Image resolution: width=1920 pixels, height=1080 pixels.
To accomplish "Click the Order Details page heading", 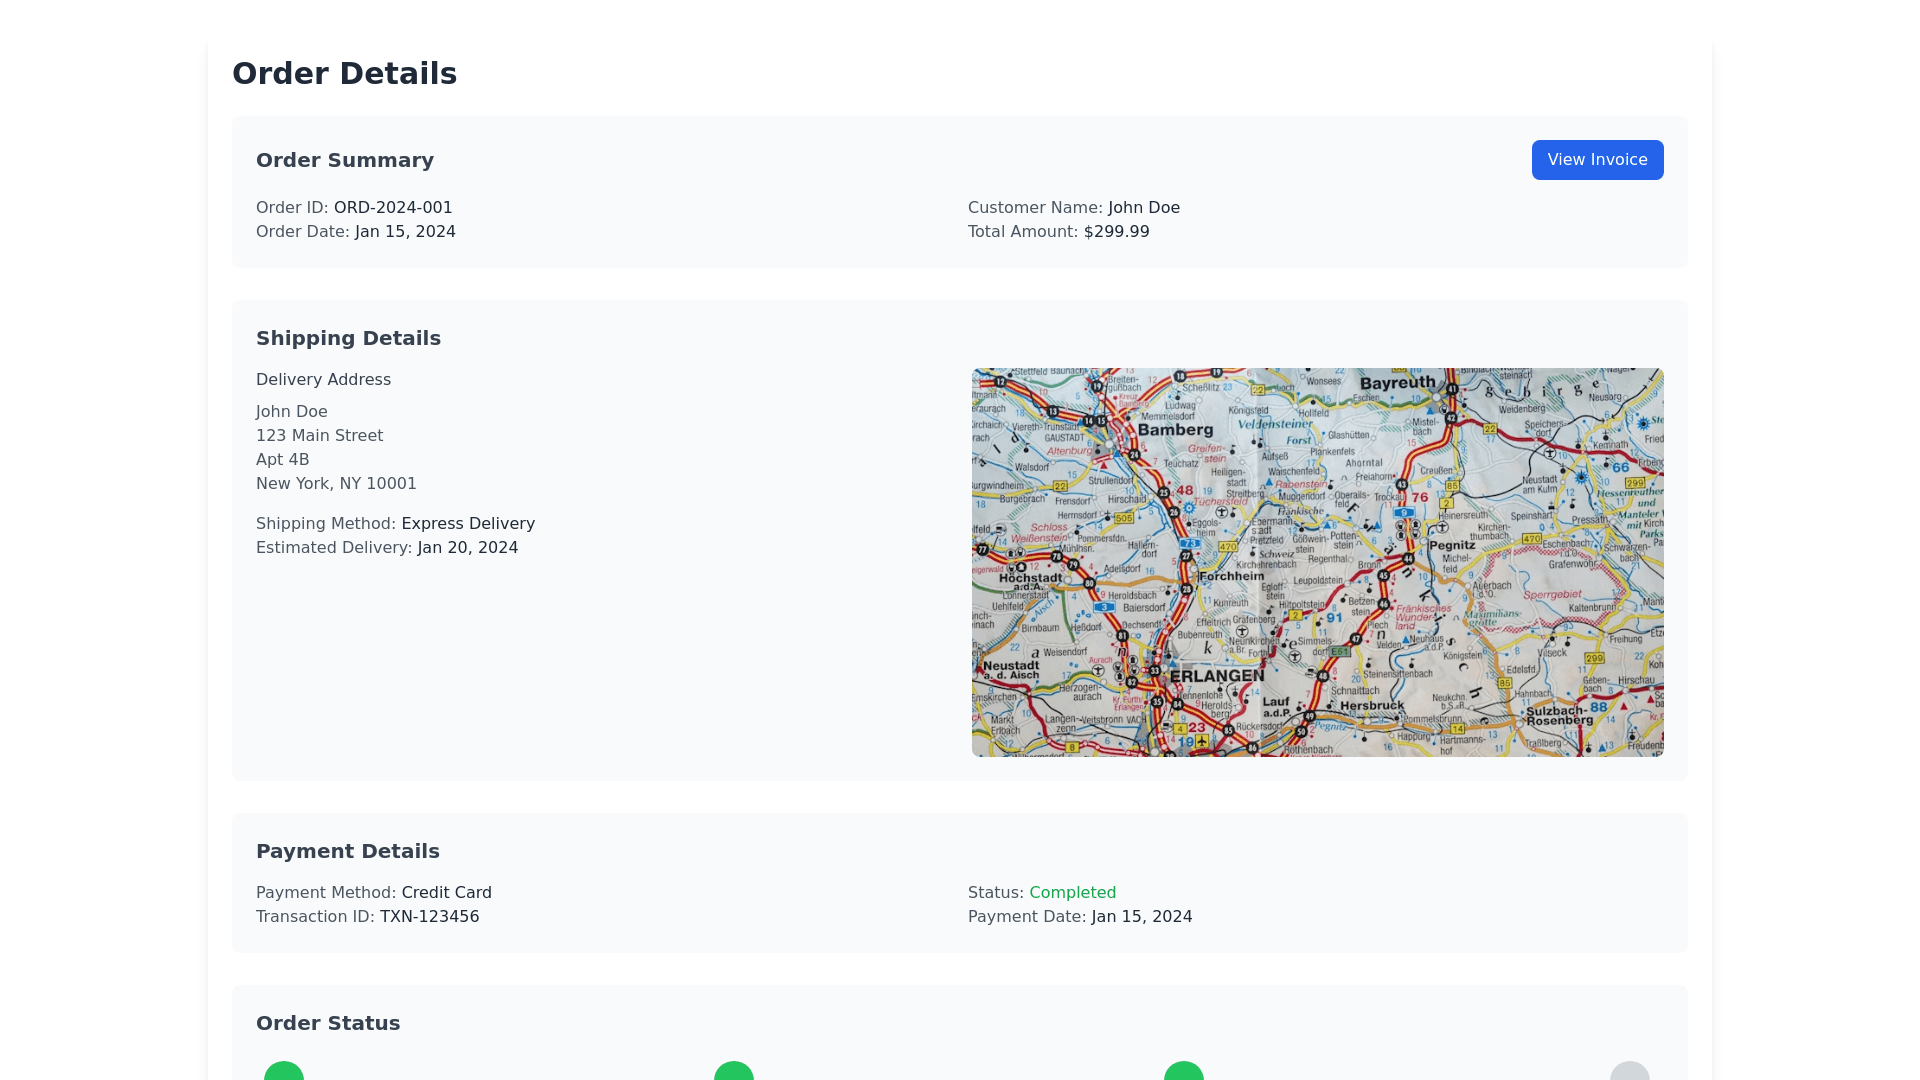I will [x=344, y=74].
